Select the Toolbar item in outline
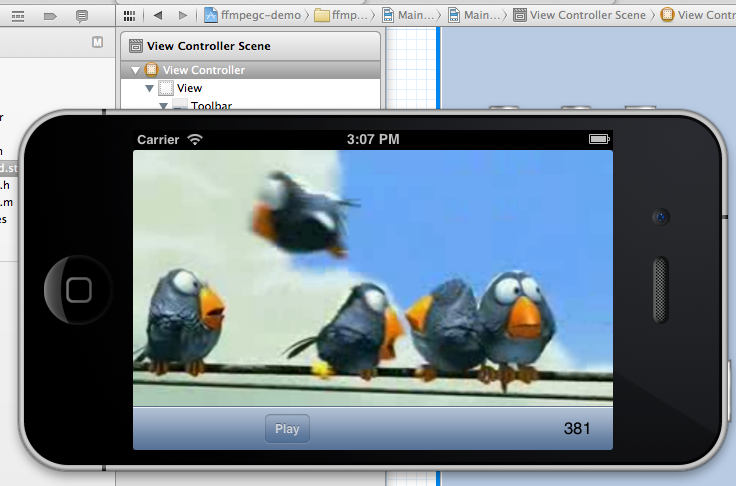 pos(211,105)
